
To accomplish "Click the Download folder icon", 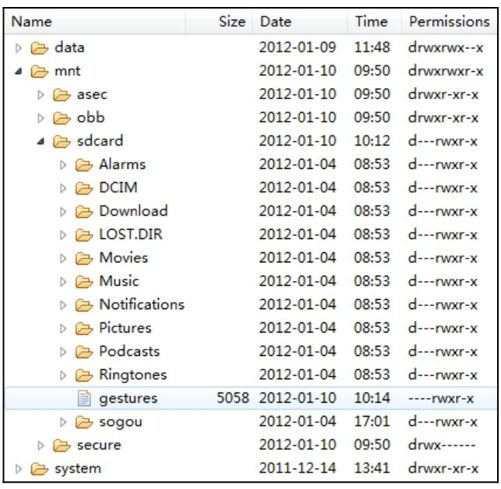I will [x=84, y=211].
